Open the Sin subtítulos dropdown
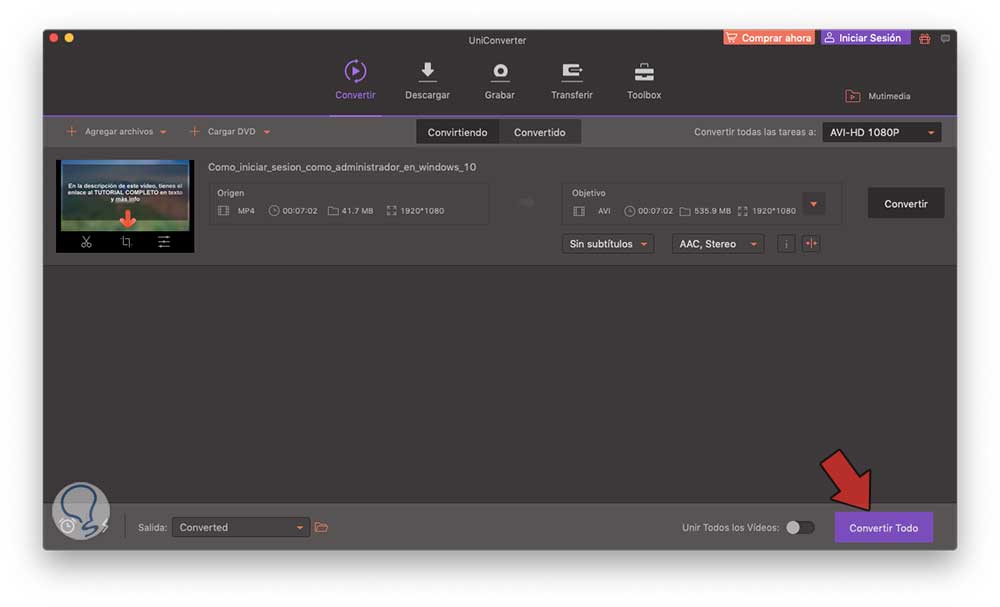 pos(608,244)
